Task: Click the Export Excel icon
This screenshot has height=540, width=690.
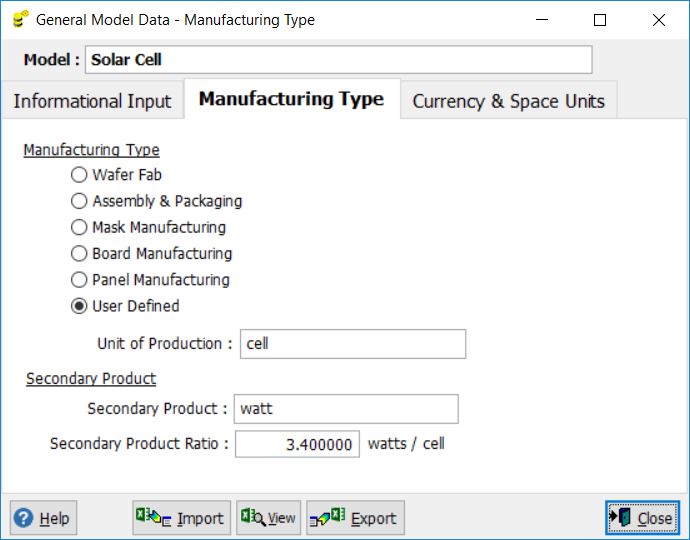Action: coord(327,517)
